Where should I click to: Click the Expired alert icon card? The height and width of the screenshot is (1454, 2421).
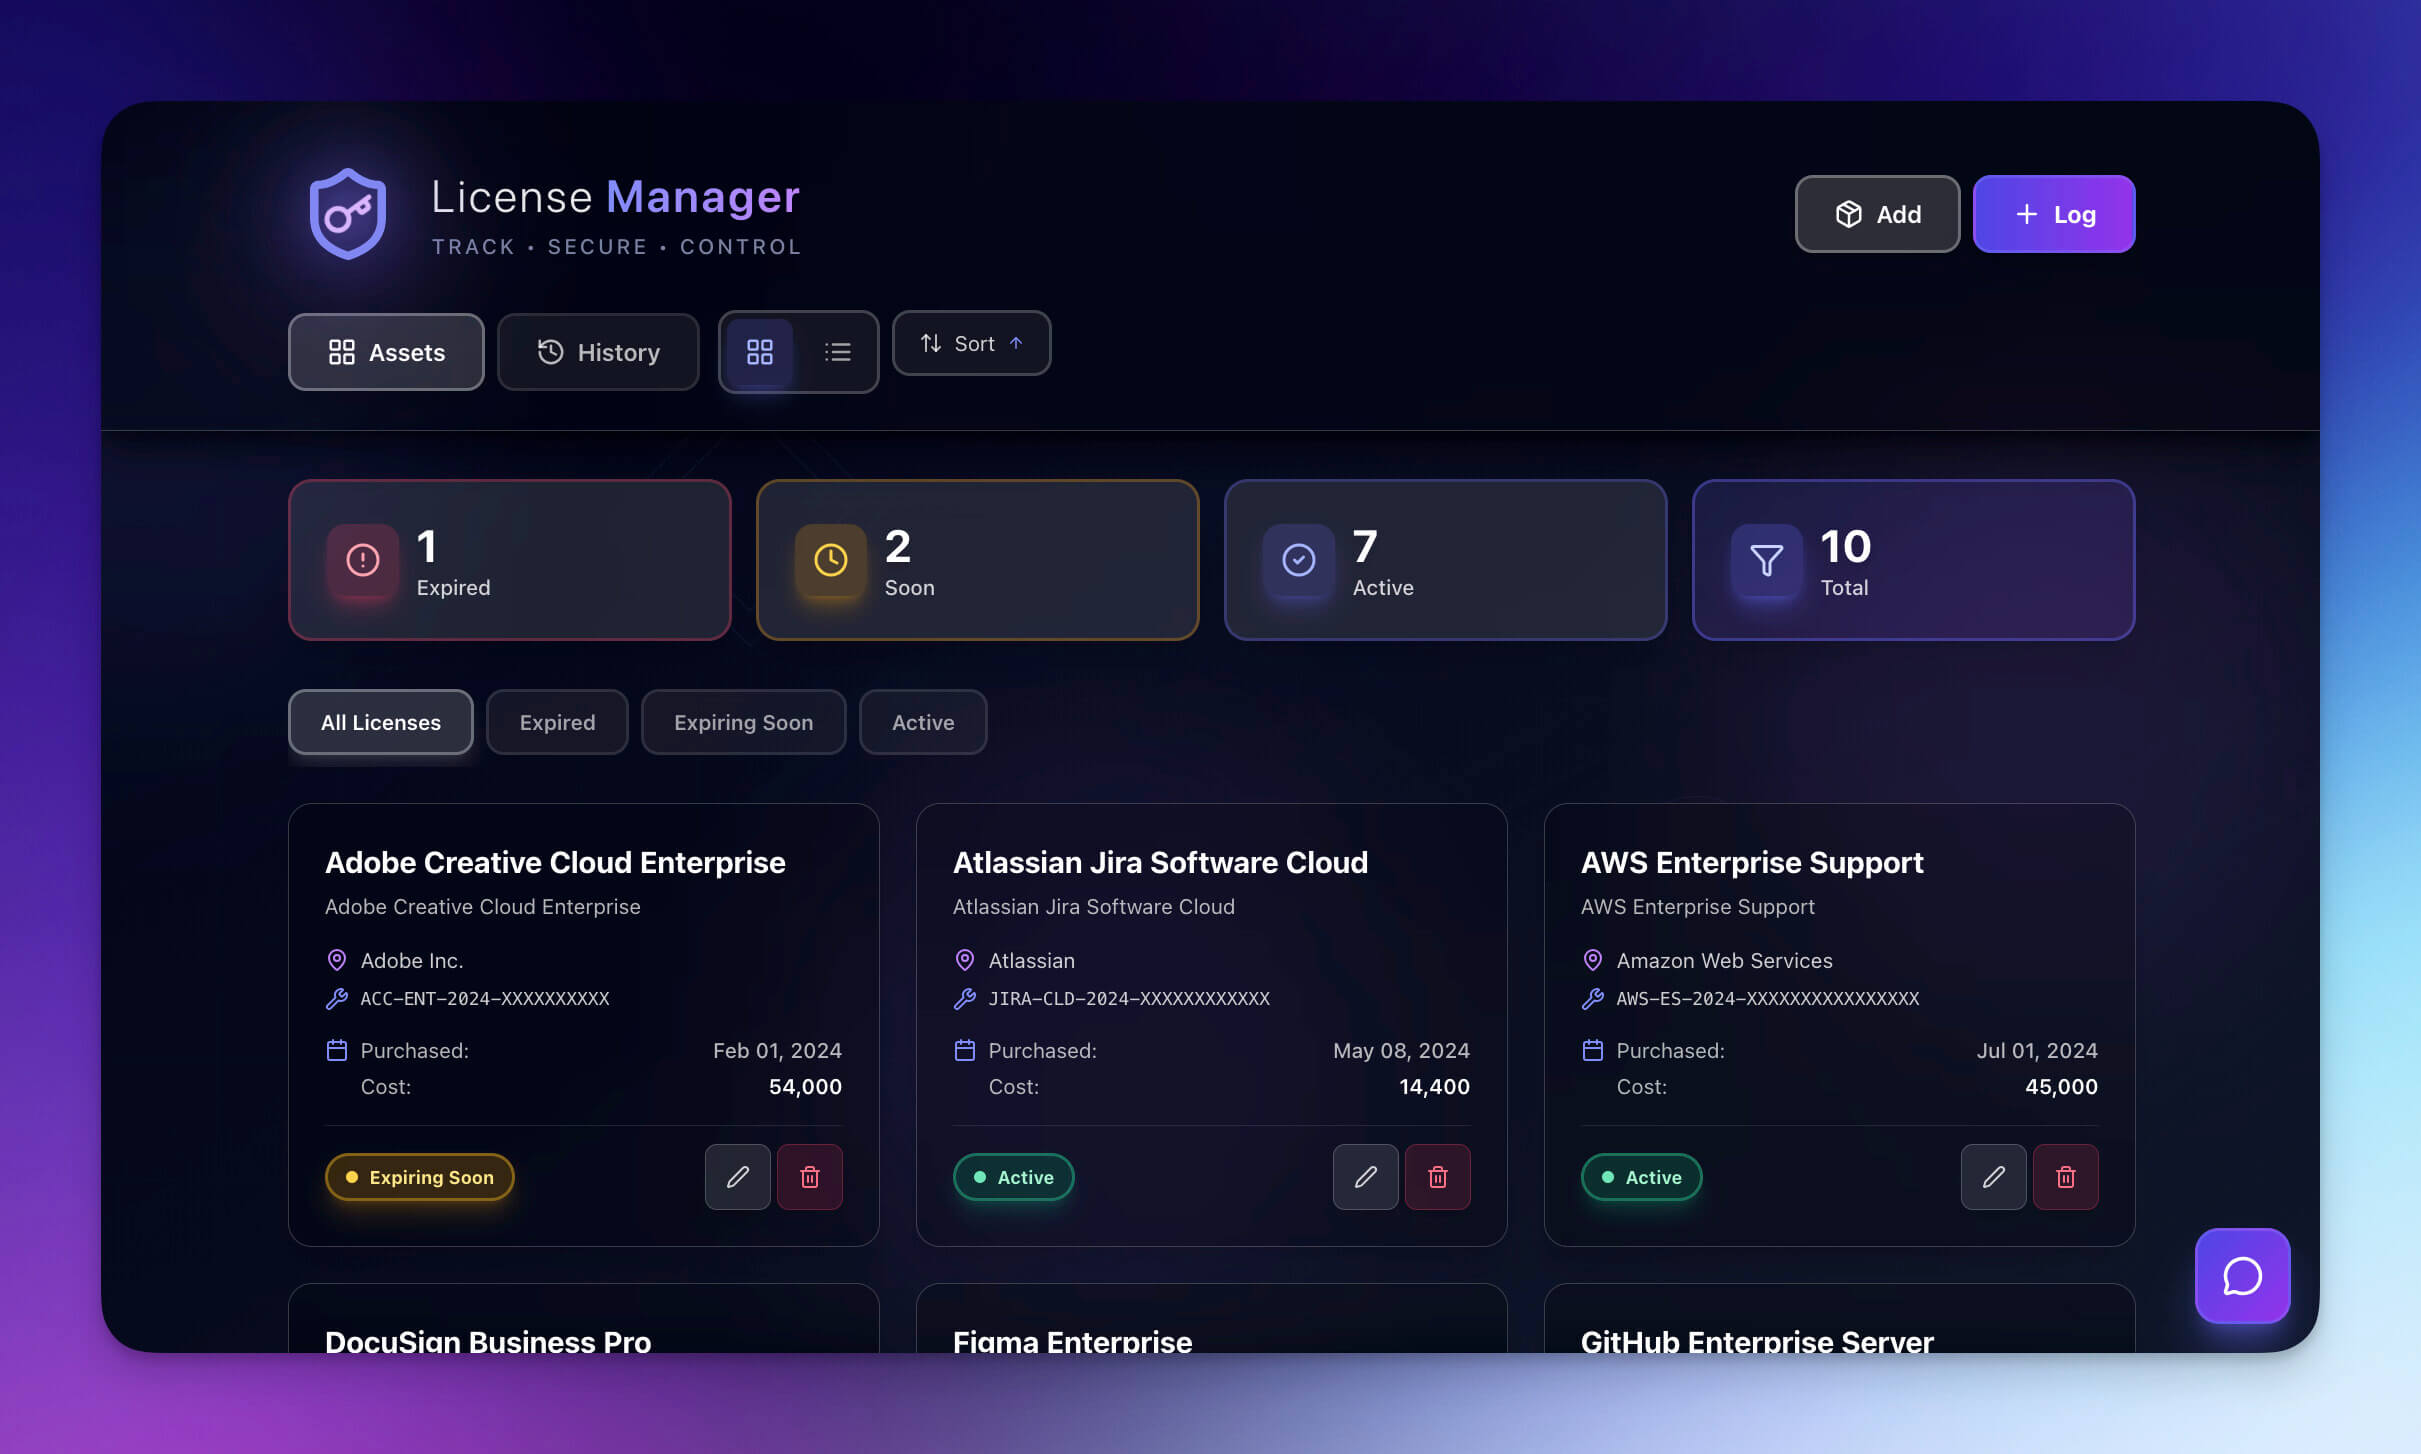[362, 561]
